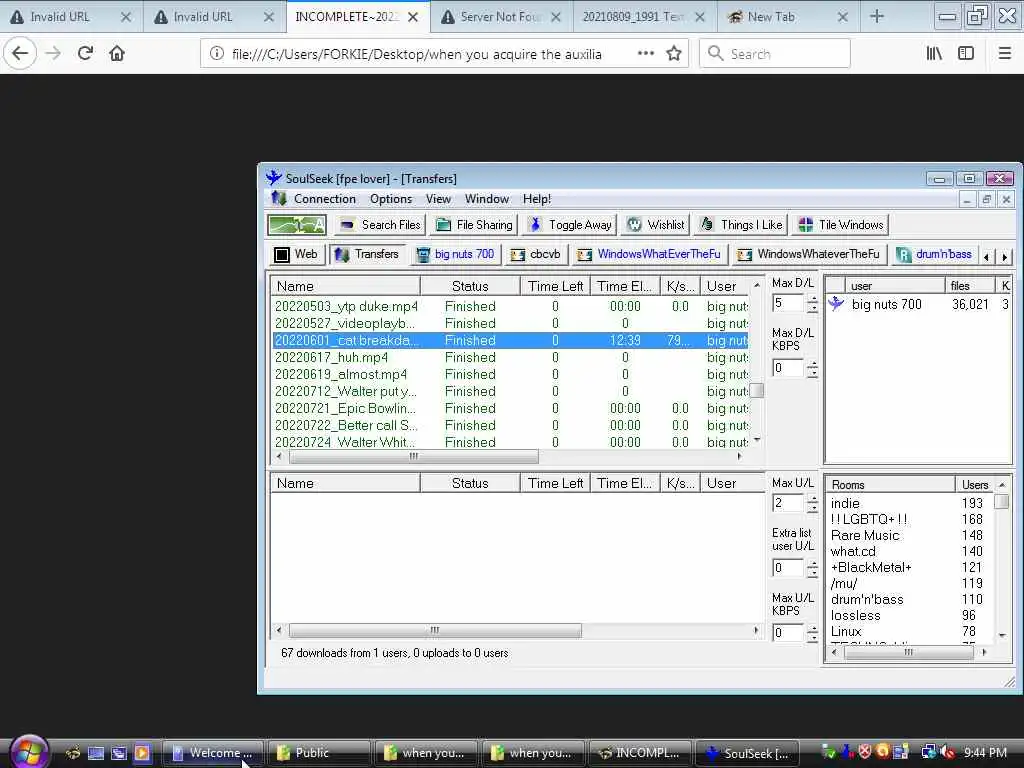Select the /mu/ room
The height and width of the screenshot is (768, 1024).
coord(844,583)
